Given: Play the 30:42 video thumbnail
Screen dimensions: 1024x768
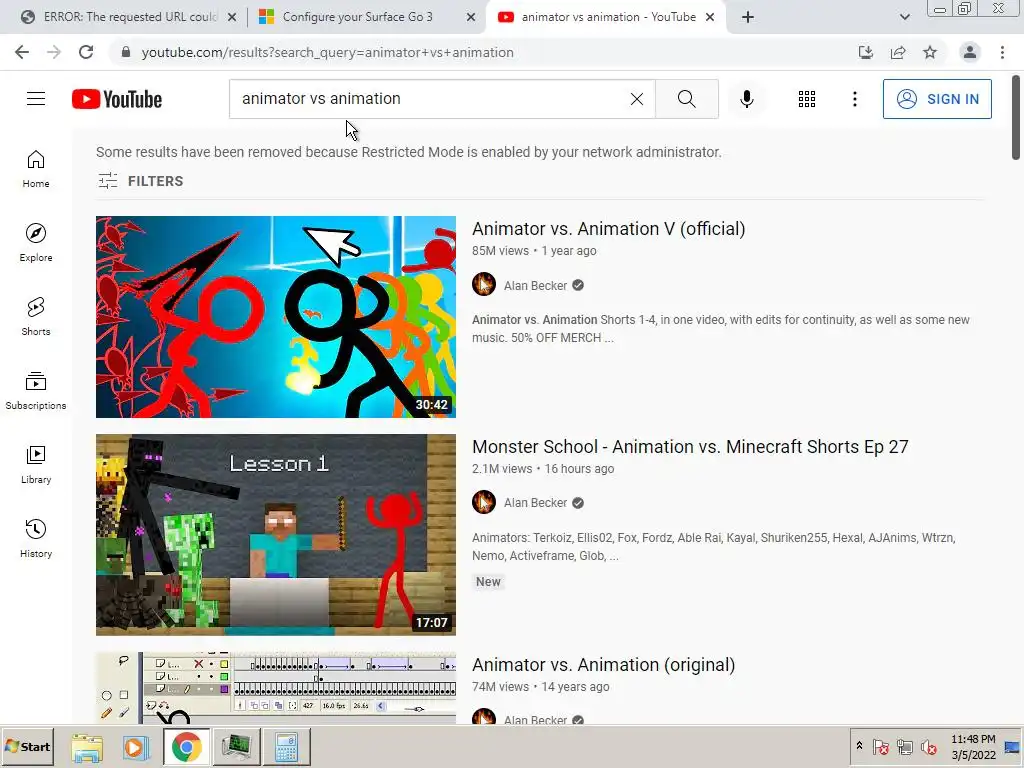Looking at the screenshot, I should [276, 317].
